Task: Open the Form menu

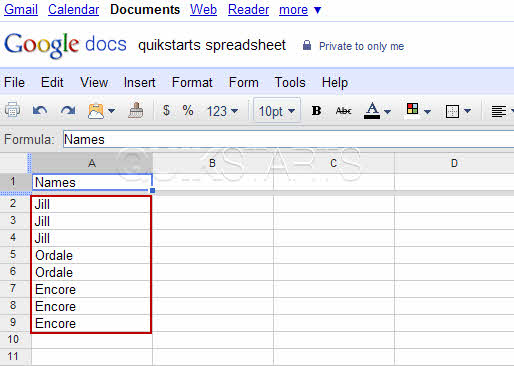Action: tap(244, 82)
